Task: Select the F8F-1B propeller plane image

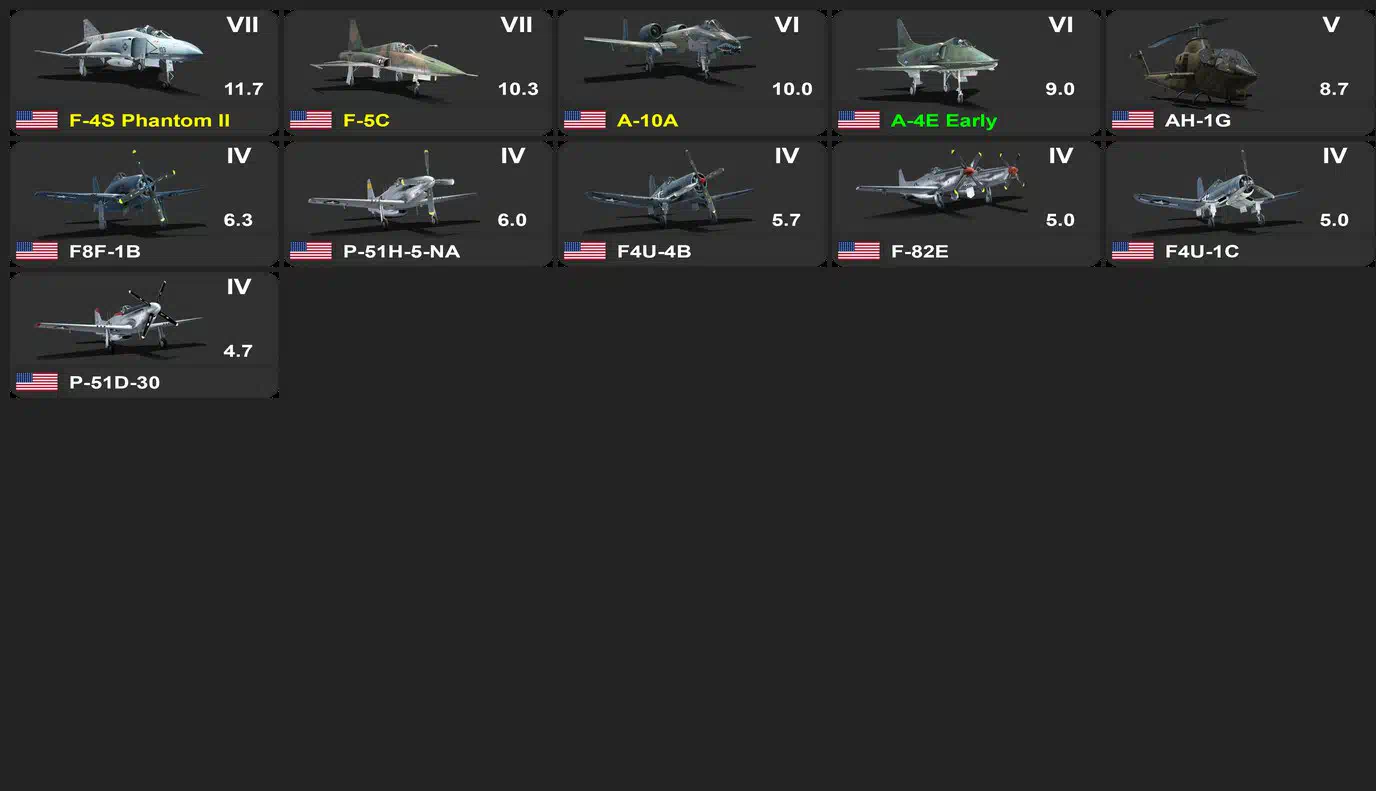Action: 118,190
